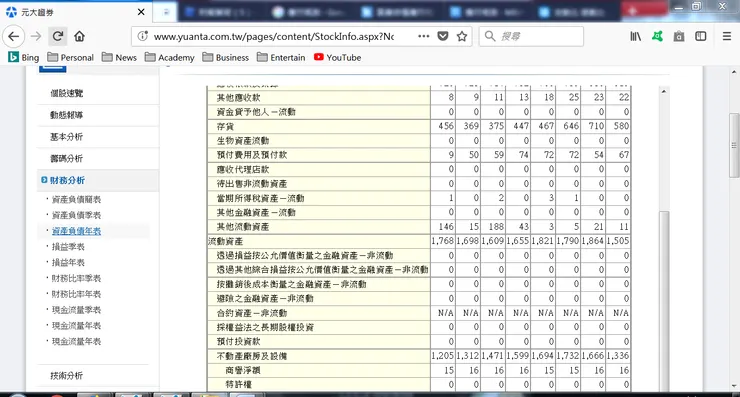This screenshot has width=740, height=397.
Task: Open the Firefox hamburger menu
Action: click(x=727, y=36)
